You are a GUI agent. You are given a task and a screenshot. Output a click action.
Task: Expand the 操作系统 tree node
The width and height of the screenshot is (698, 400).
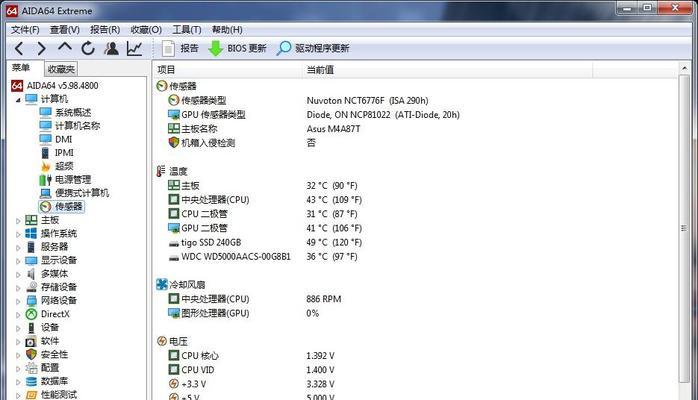pos(18,234)
